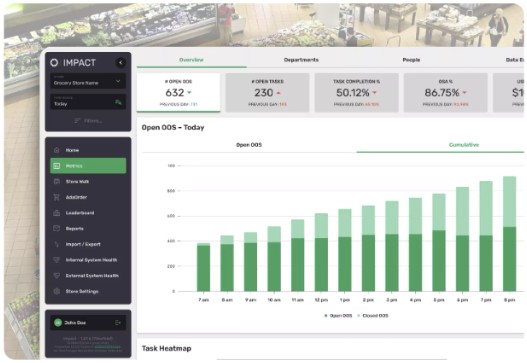Switch to the Overview tab
The width and height of the screenshot is (527, 363).
click(192, 60)
